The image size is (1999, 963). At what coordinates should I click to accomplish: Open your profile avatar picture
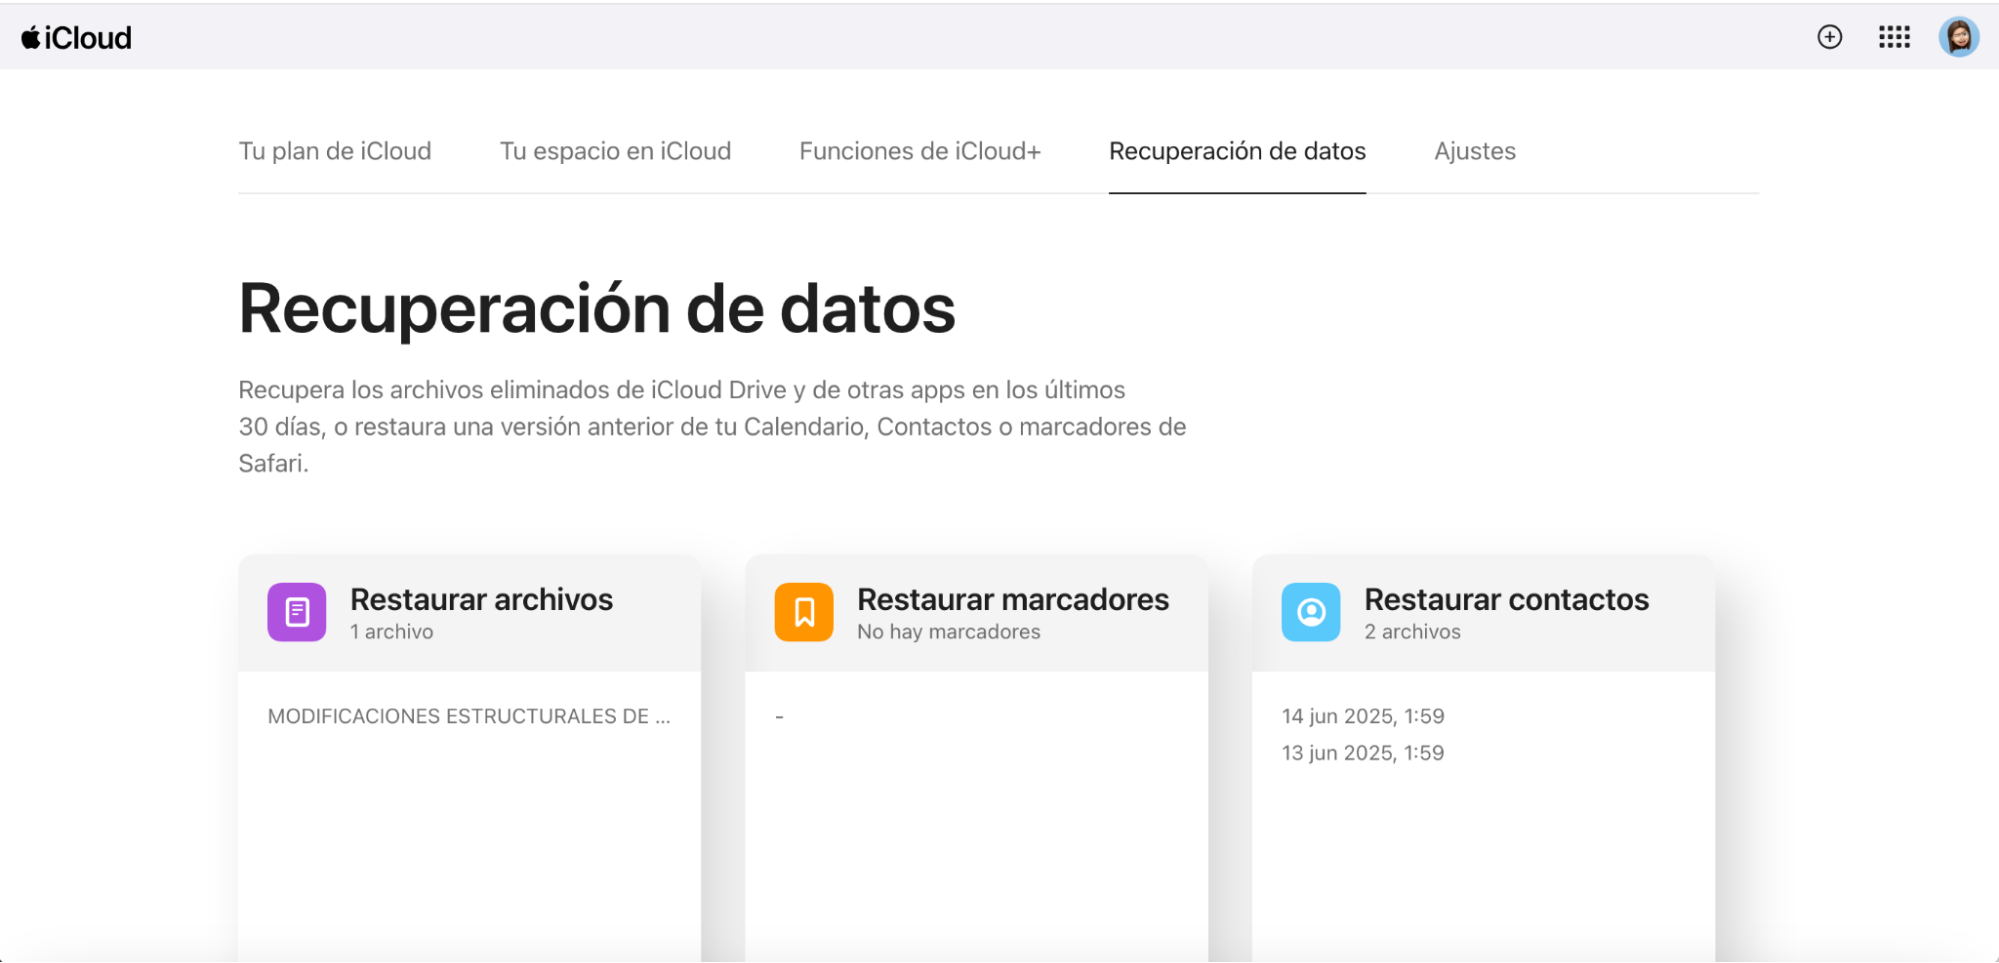pos(1959,37)
